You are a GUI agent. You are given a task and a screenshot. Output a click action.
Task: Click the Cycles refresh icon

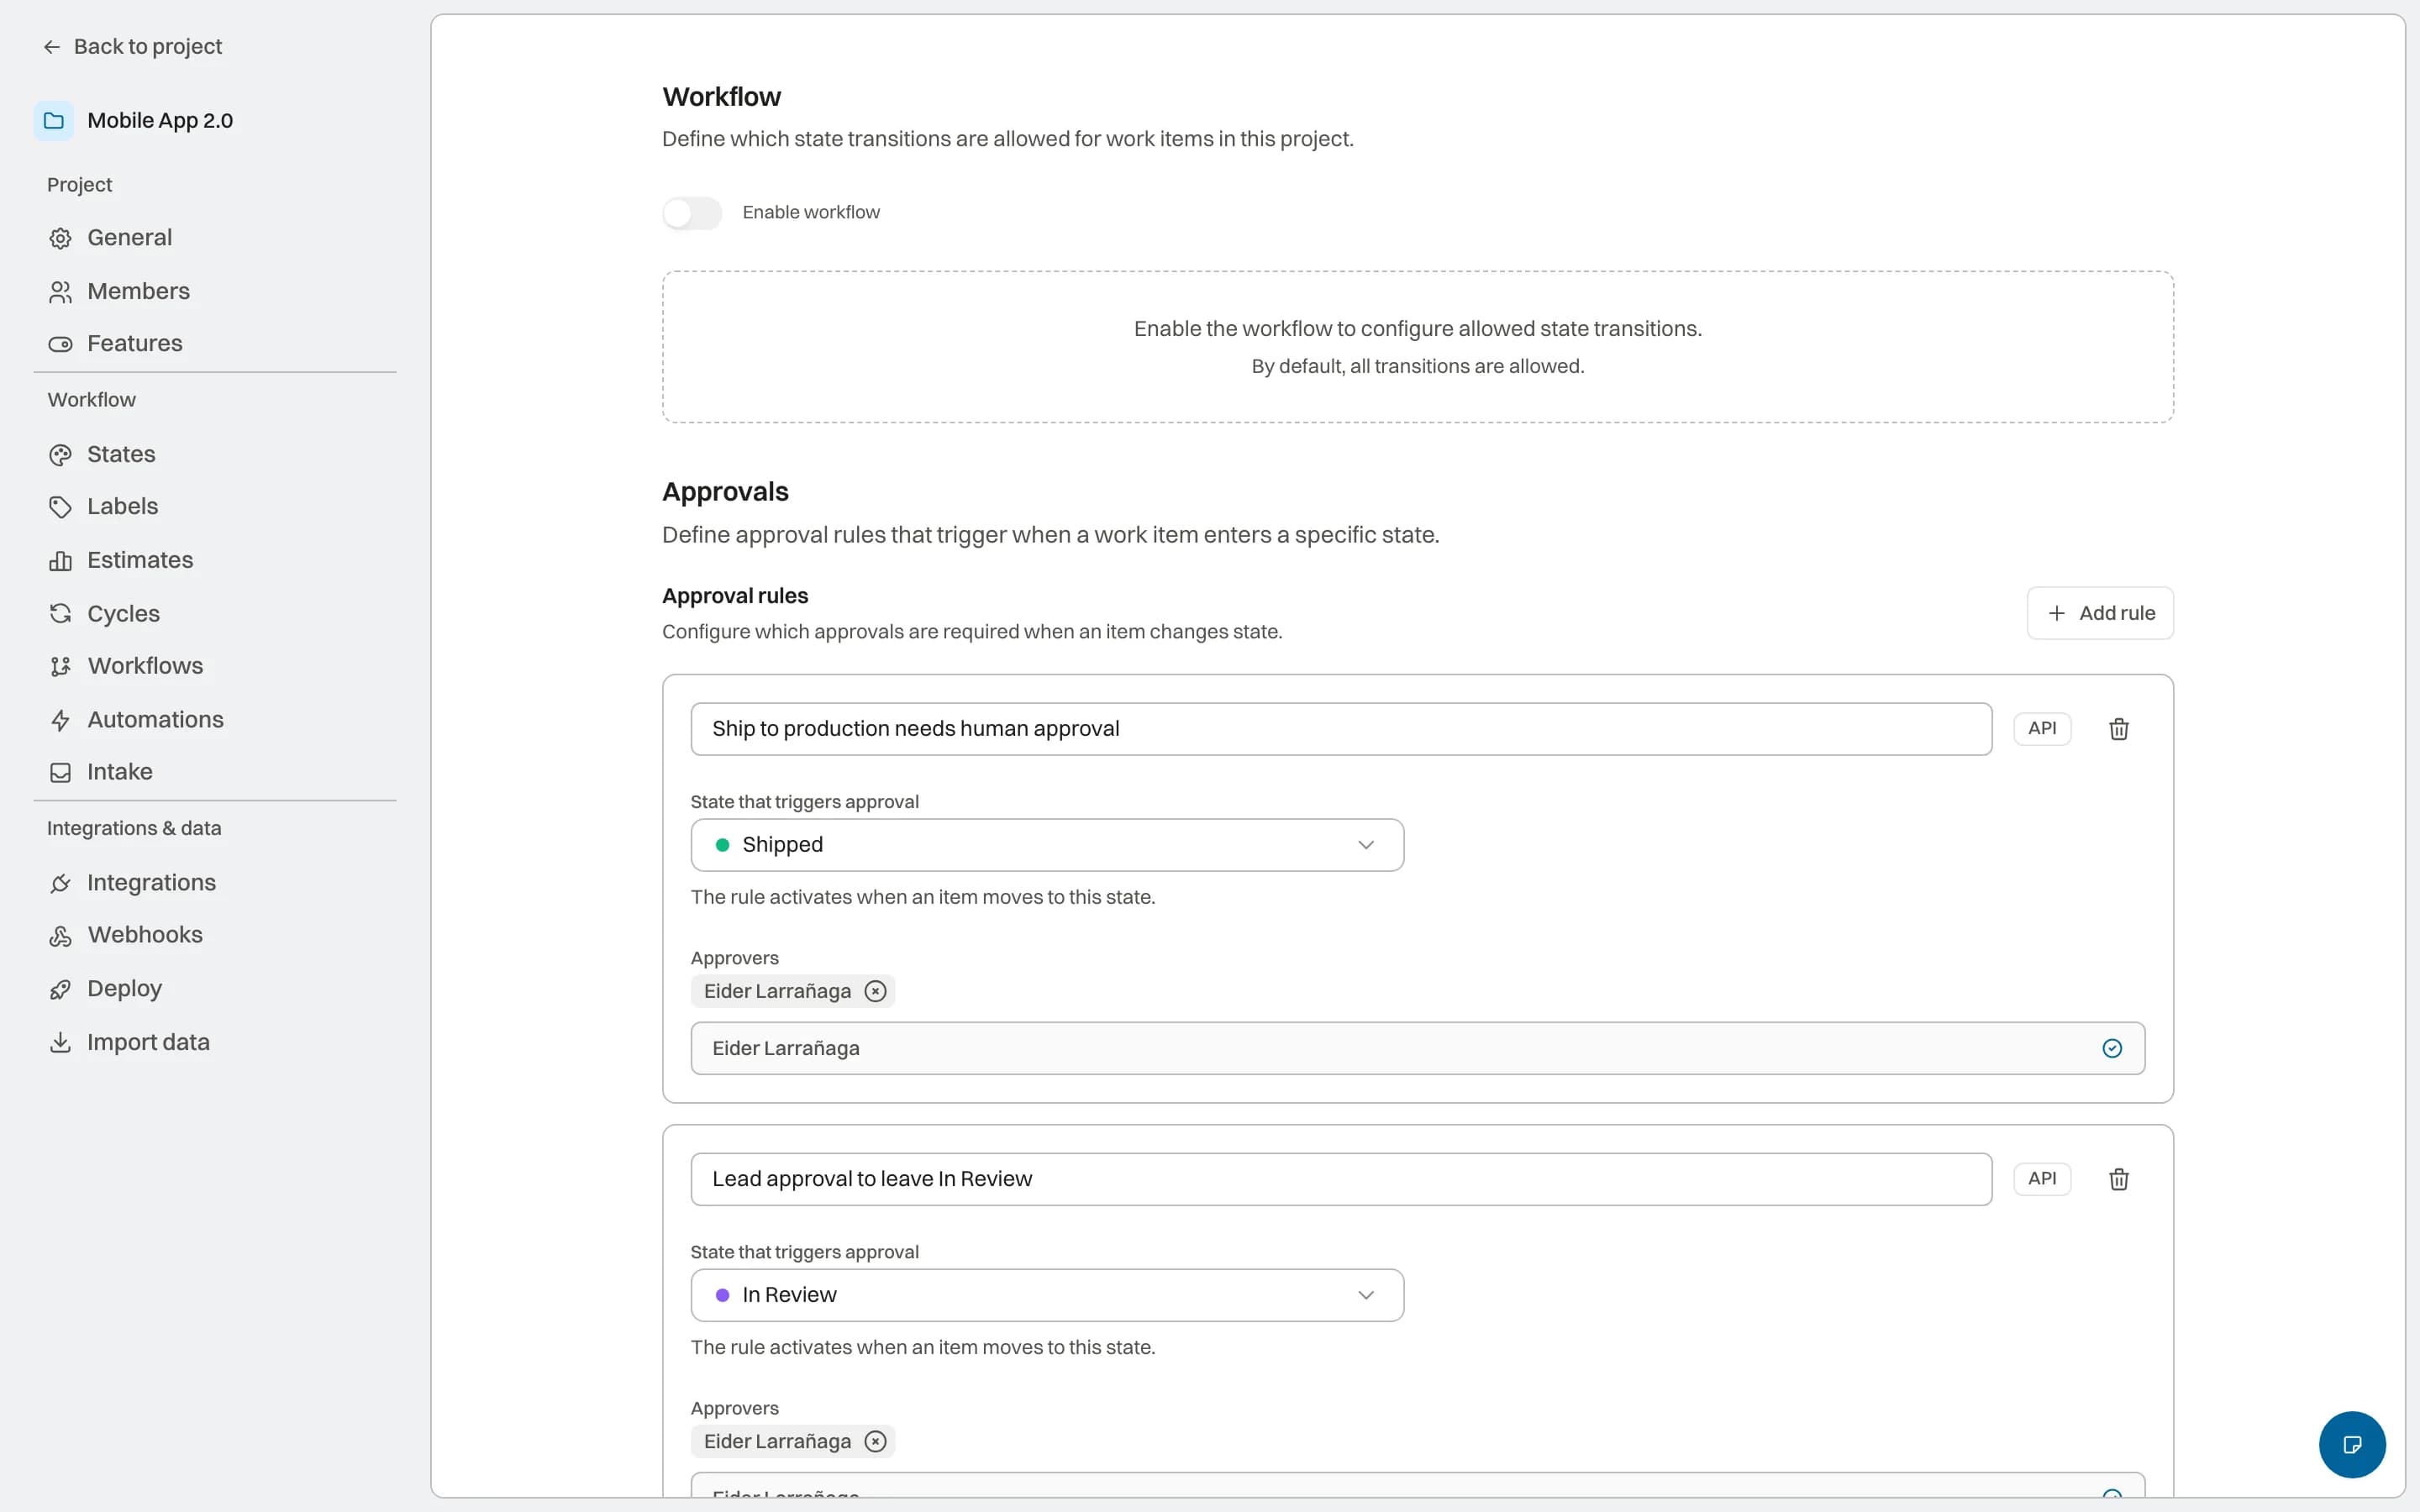[61, 614]
